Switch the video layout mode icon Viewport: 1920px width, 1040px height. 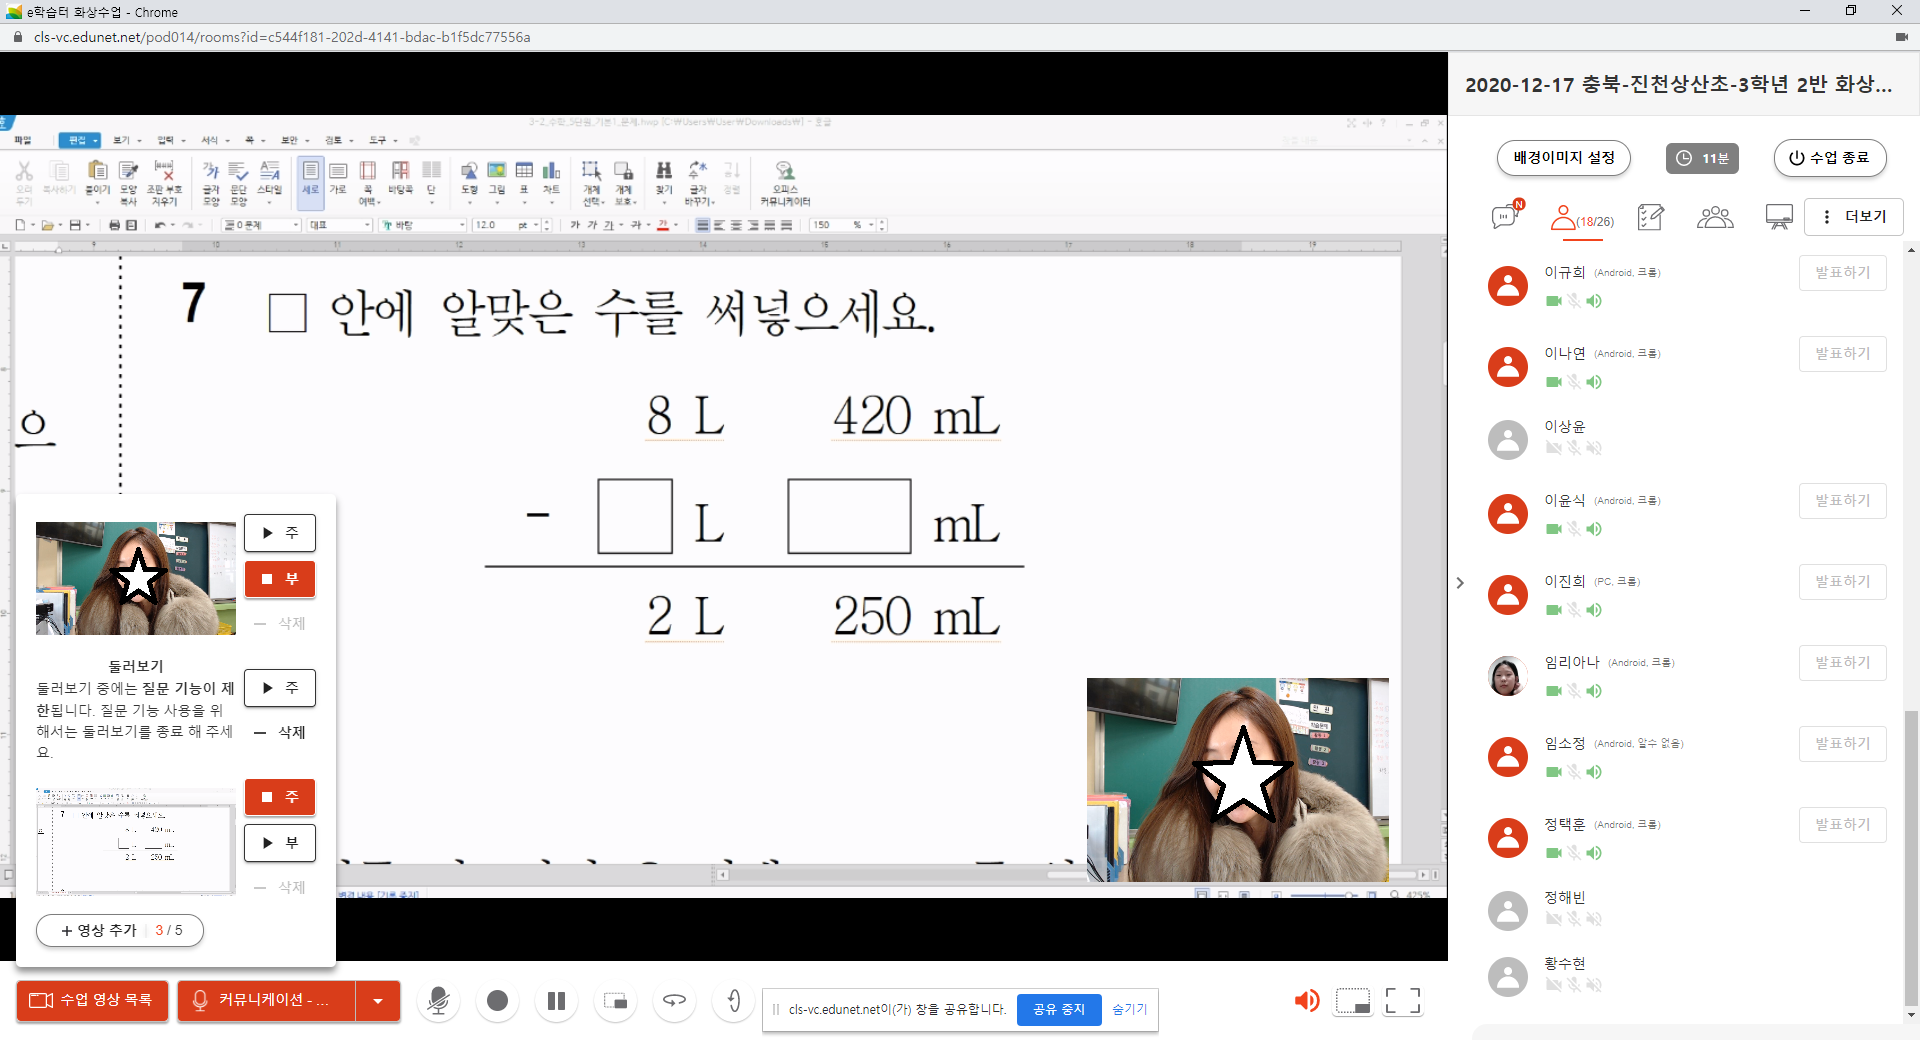pyautogui.click(x=1353, y=1000)
